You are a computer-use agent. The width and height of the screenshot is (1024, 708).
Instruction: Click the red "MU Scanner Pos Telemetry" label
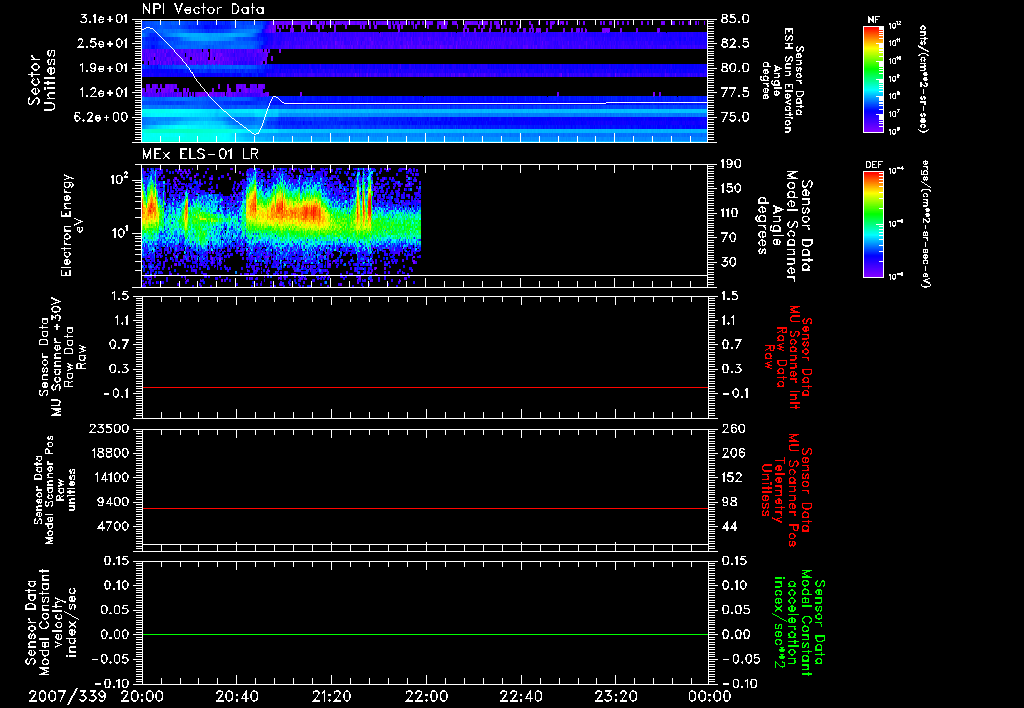click(x=787, y=490)
